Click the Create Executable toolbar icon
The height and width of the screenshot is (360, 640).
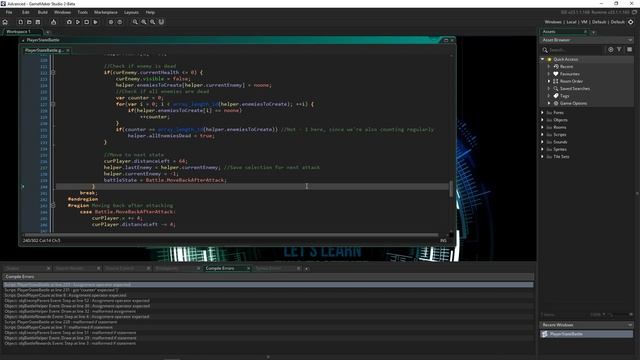pyautogui.click(x=53, y=22)
